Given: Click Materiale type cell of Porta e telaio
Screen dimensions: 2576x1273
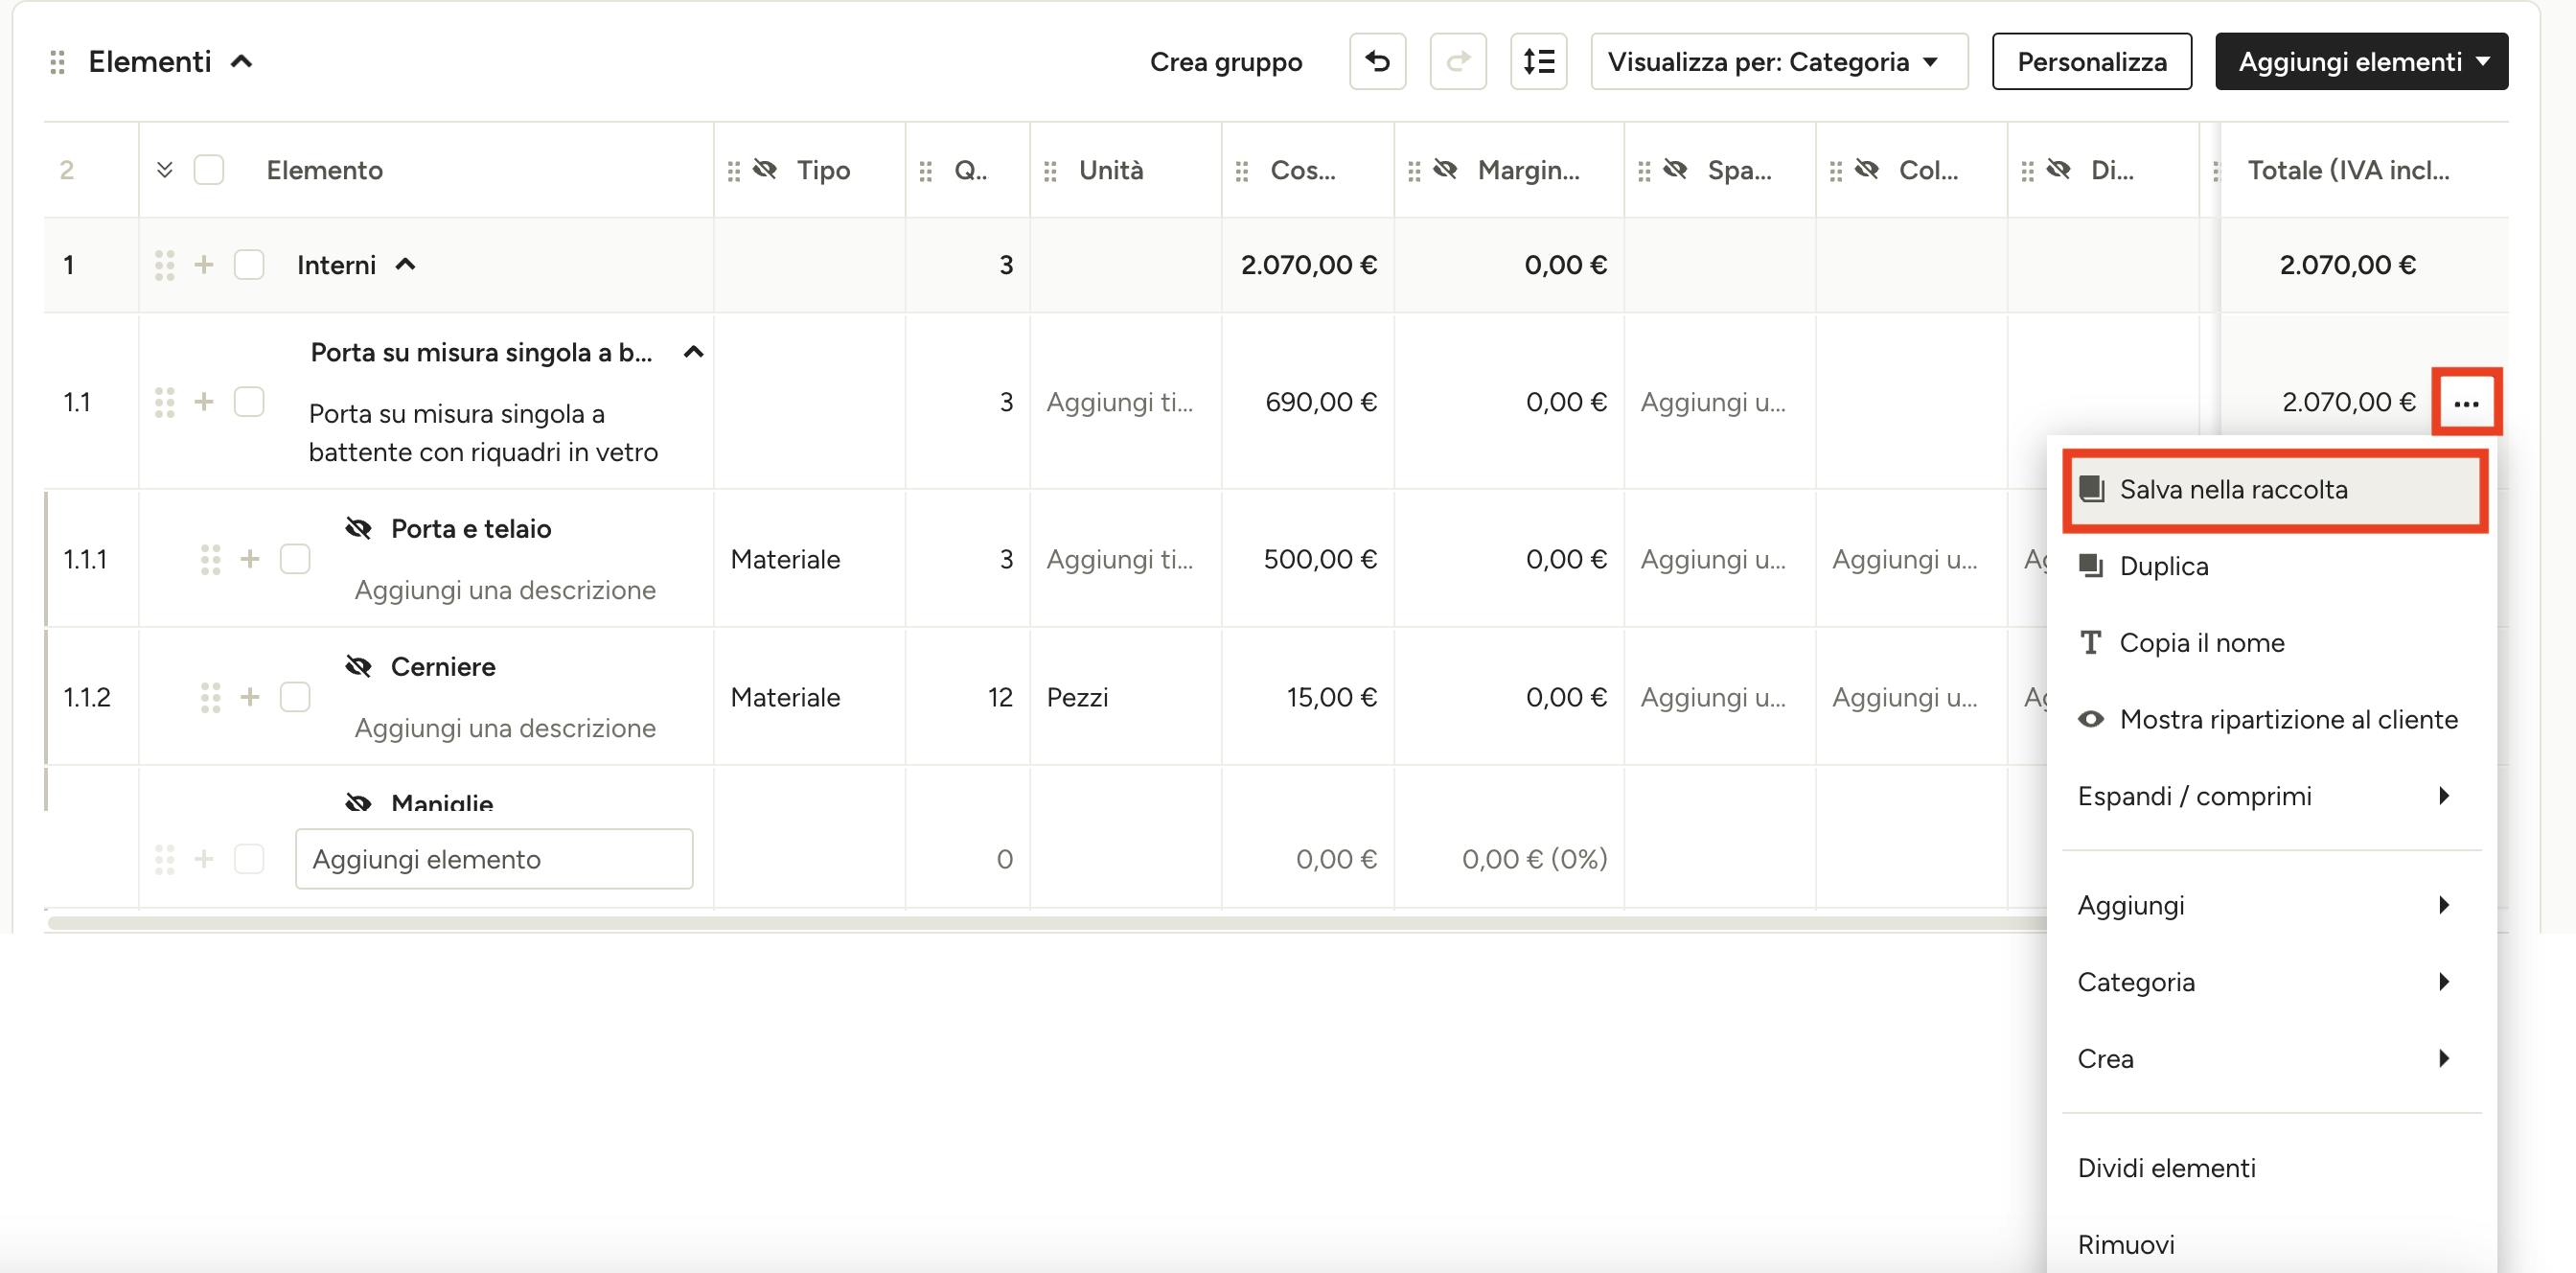Looking at the screenshot, I should [x=809, y=559].
